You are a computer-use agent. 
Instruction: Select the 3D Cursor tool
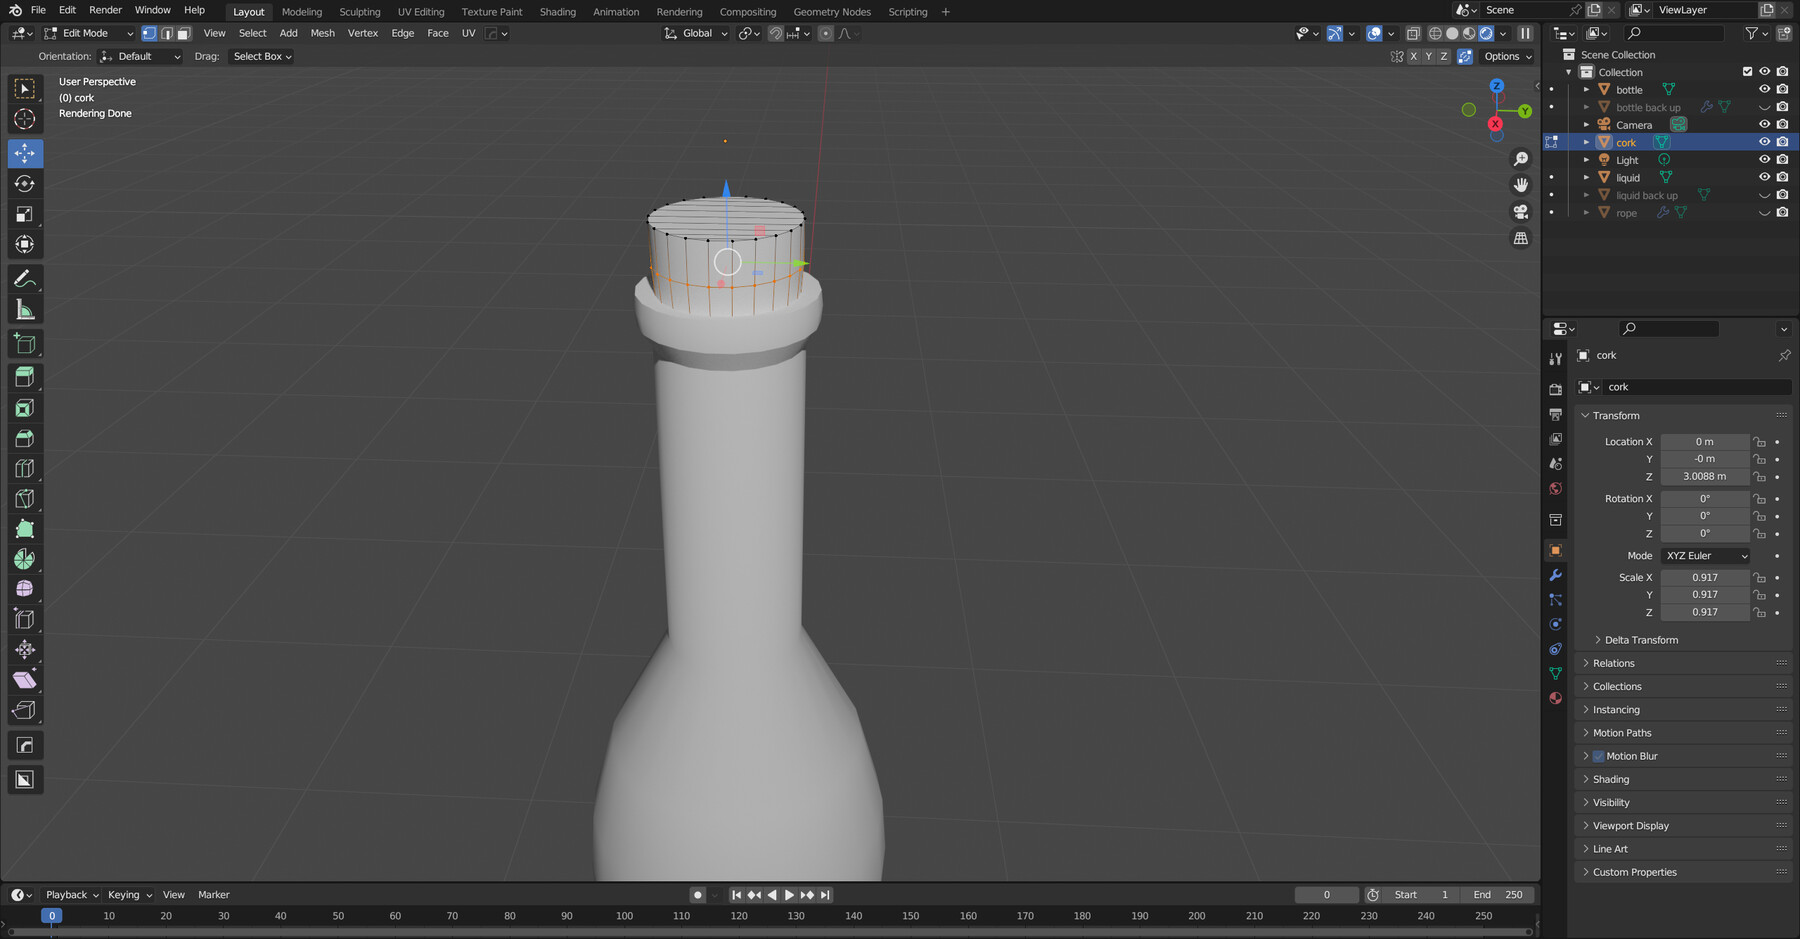[x=25, y=118]
